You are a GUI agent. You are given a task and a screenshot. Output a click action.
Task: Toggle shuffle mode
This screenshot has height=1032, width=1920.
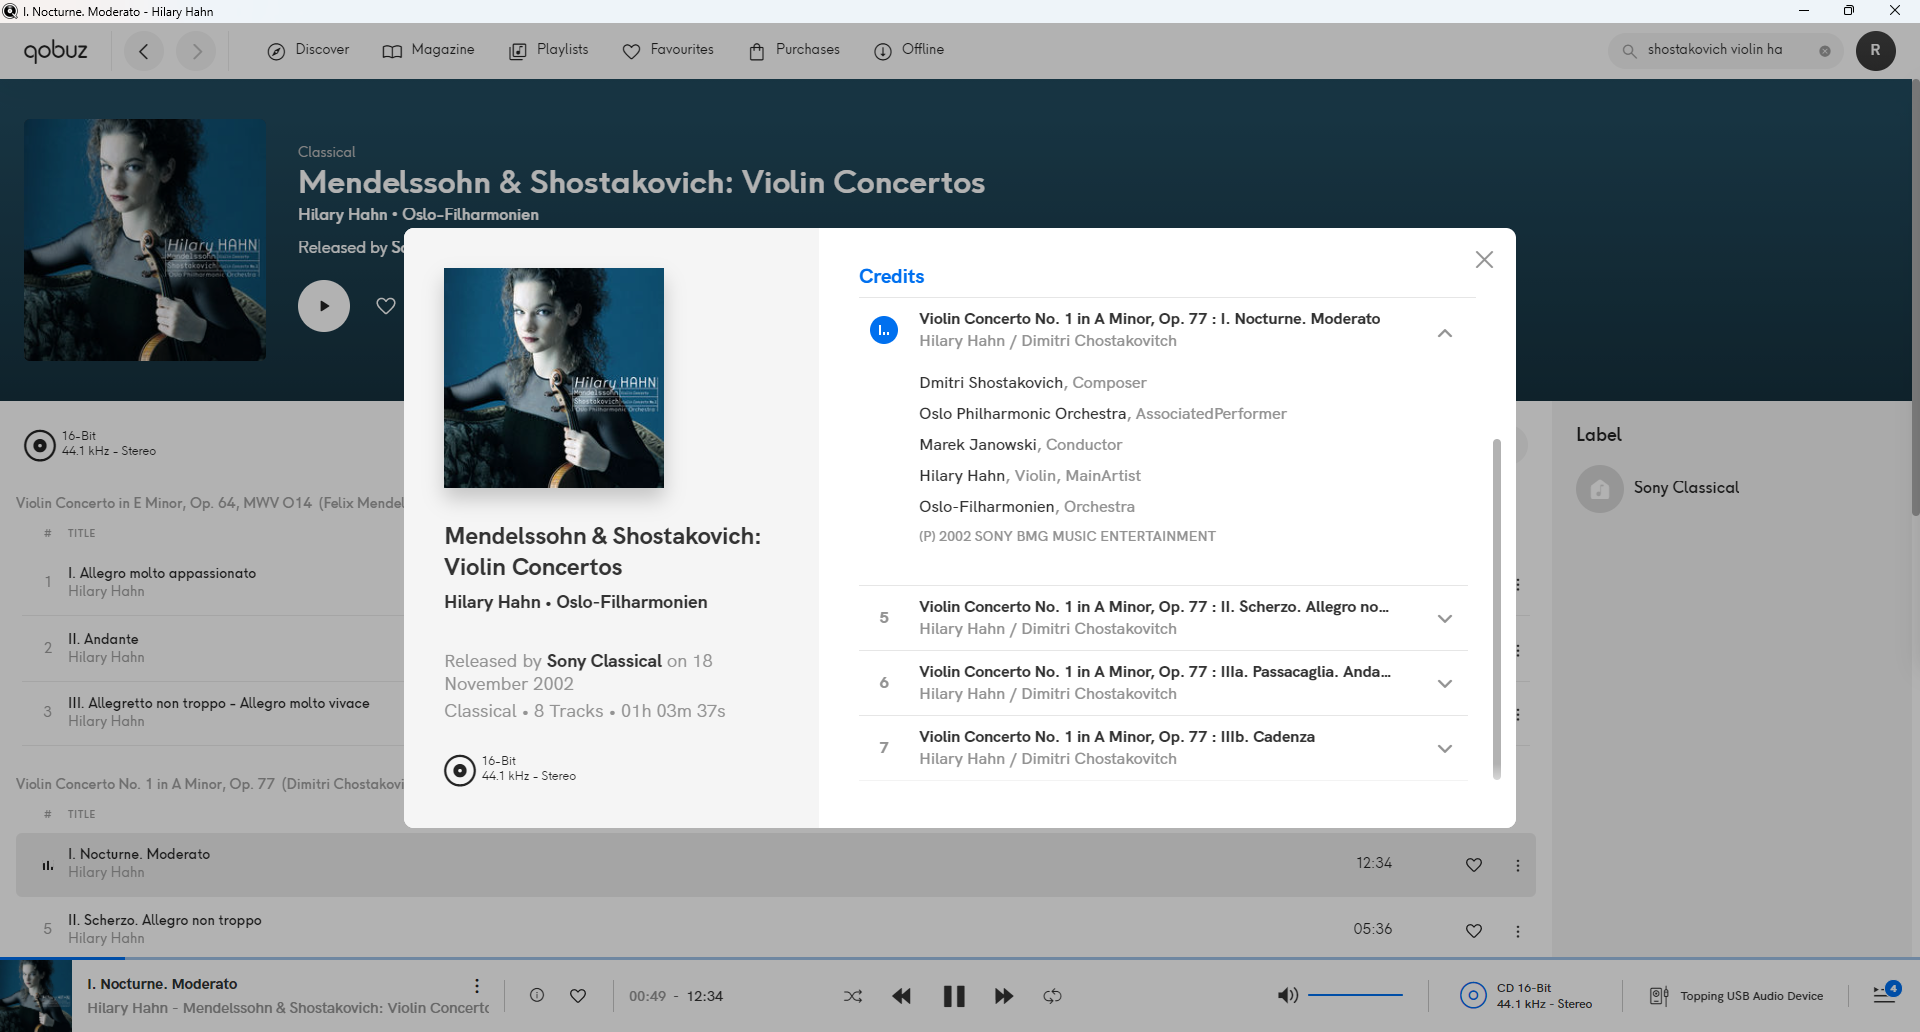point(852,996)
